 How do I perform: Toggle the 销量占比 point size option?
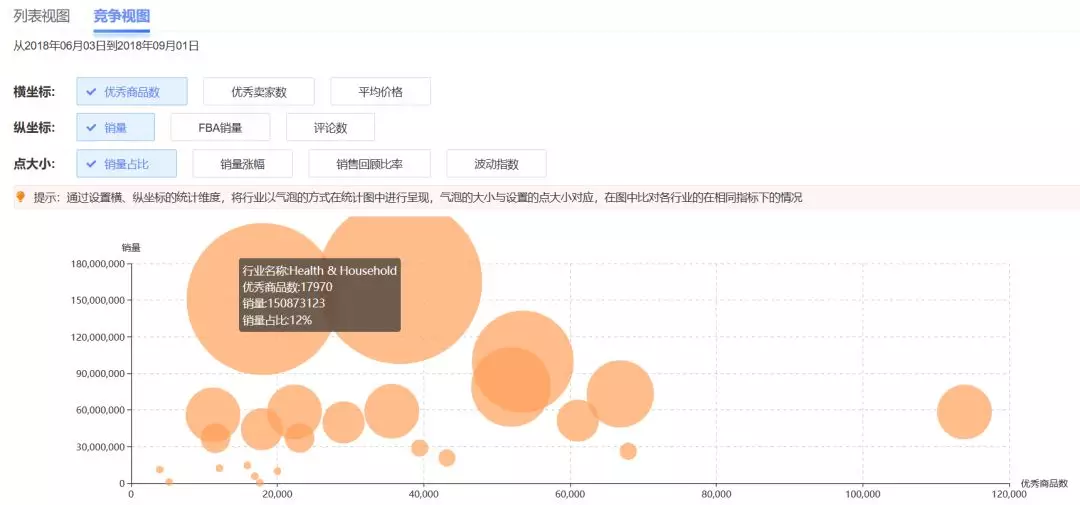[126, 164]
